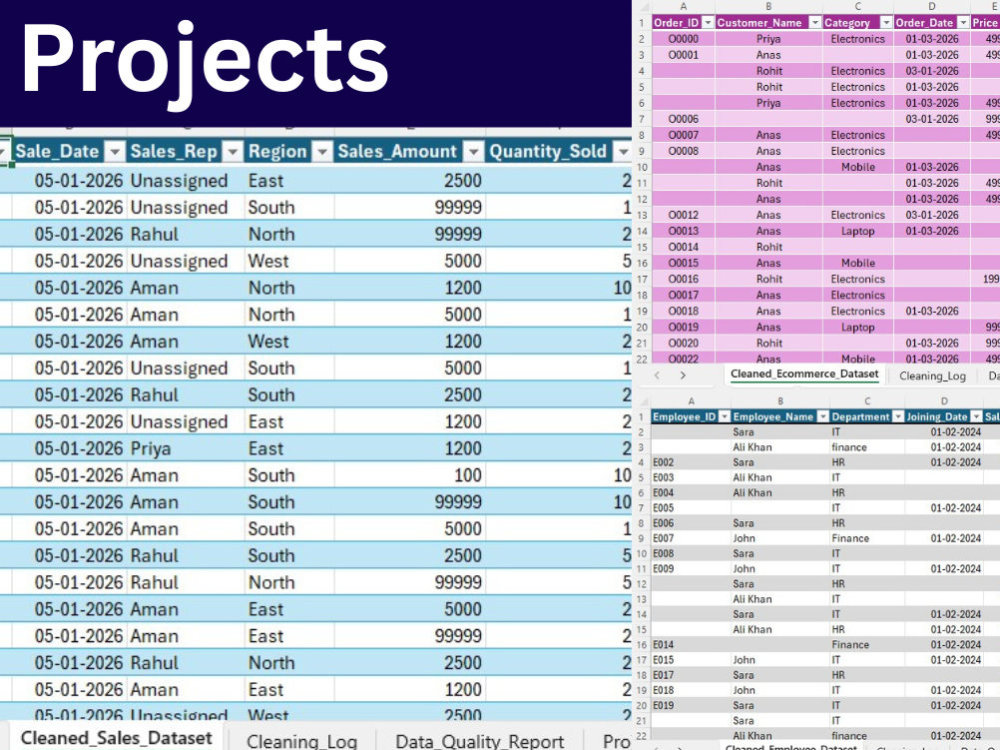
Task: Select column A header in the employee sheet
Action: click(x=691, y=401)
